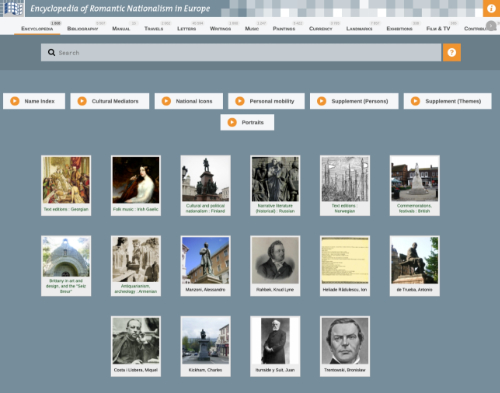The height and width of the screenshot is (393, 500).
Task: Open the Costa i Llobera, Miquel portrait
Action: point(136,341)
